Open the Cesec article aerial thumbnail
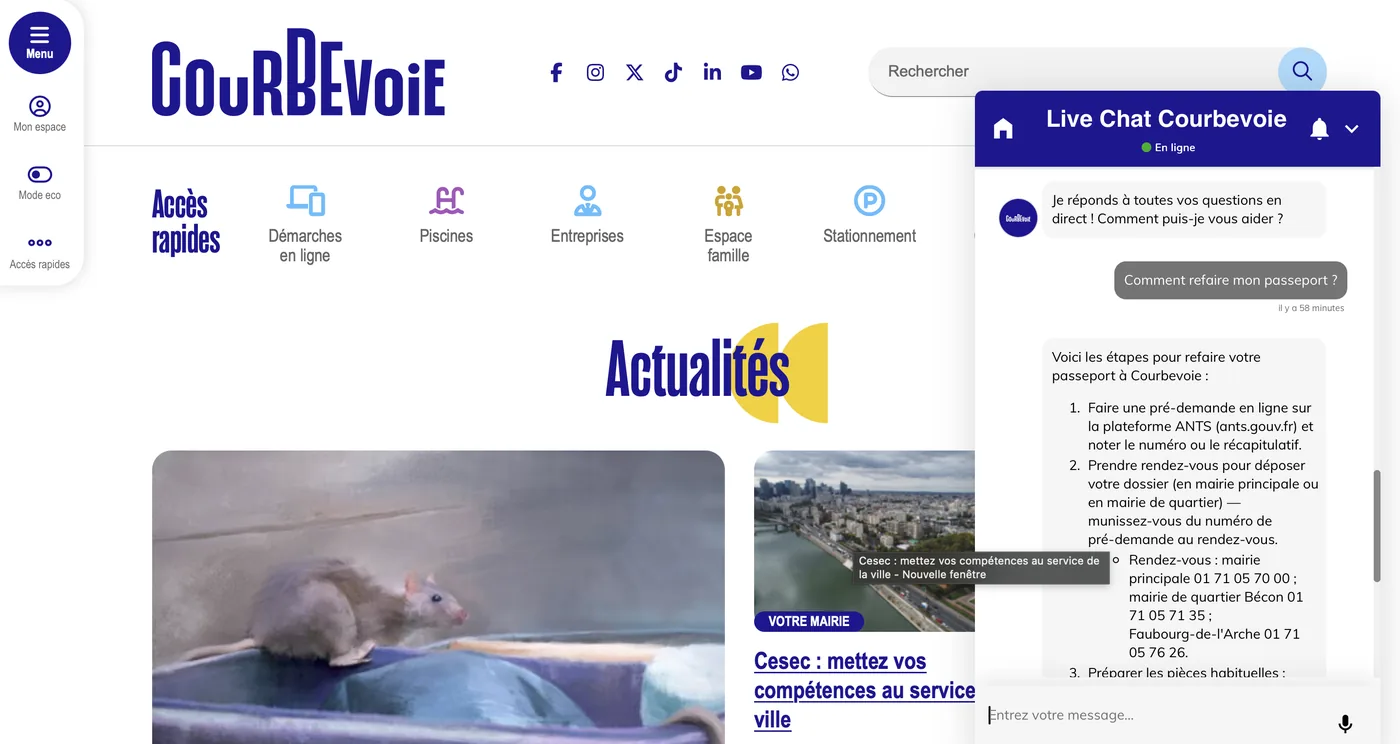The image size is (1400, 744). click(864, 540)
